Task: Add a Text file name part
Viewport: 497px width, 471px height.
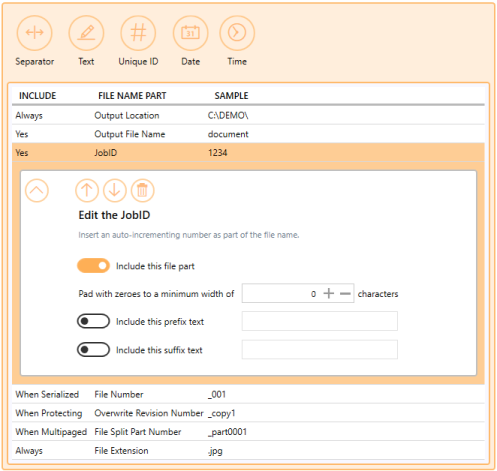Action: (86, 33)
